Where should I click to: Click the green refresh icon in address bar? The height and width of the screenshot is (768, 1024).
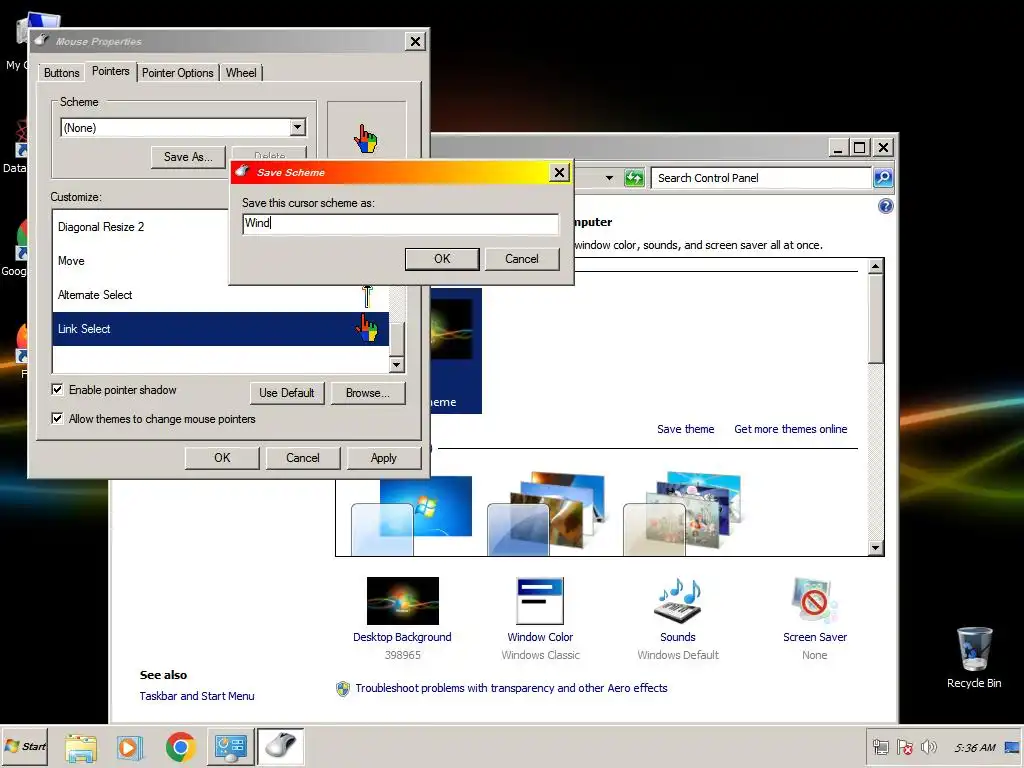click(634, 178)
